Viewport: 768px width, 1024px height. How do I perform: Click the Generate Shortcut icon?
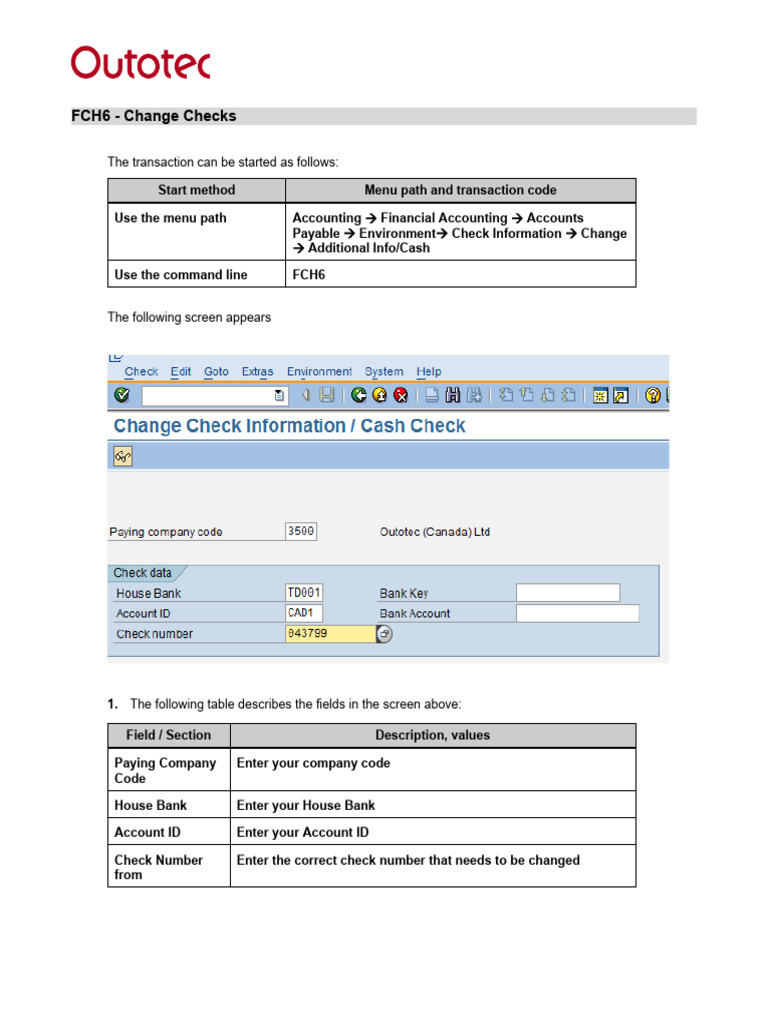(x=621, y=395)
